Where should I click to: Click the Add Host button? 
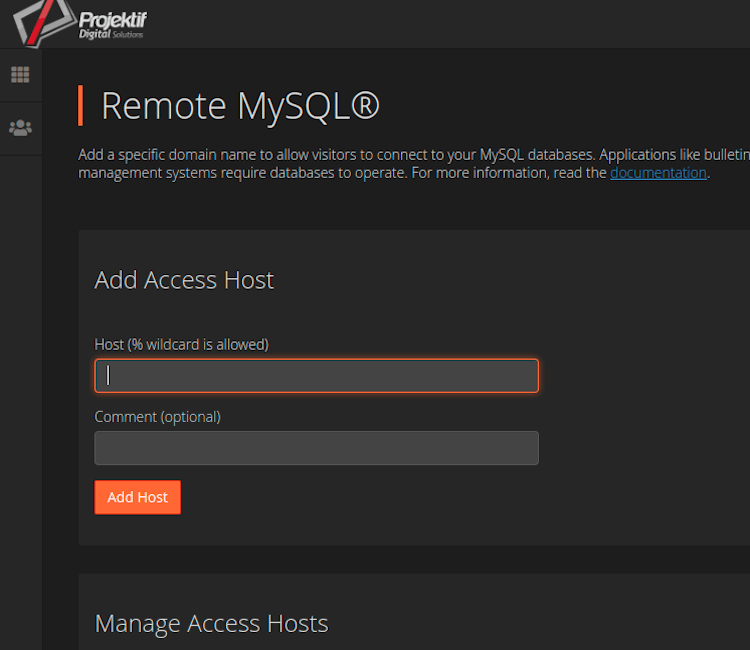(138, 497)
